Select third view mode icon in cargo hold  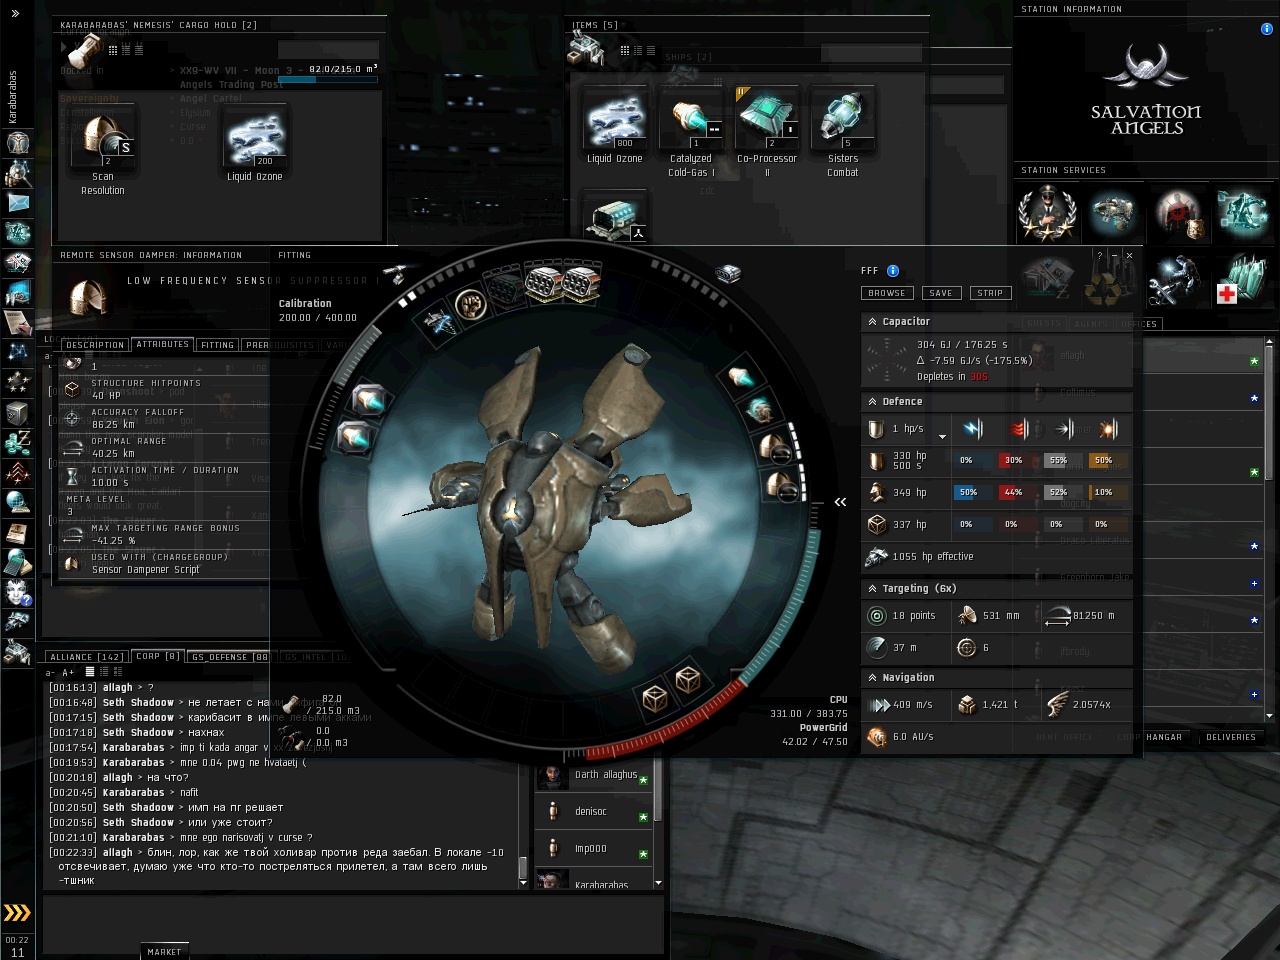tap(138, 49)
